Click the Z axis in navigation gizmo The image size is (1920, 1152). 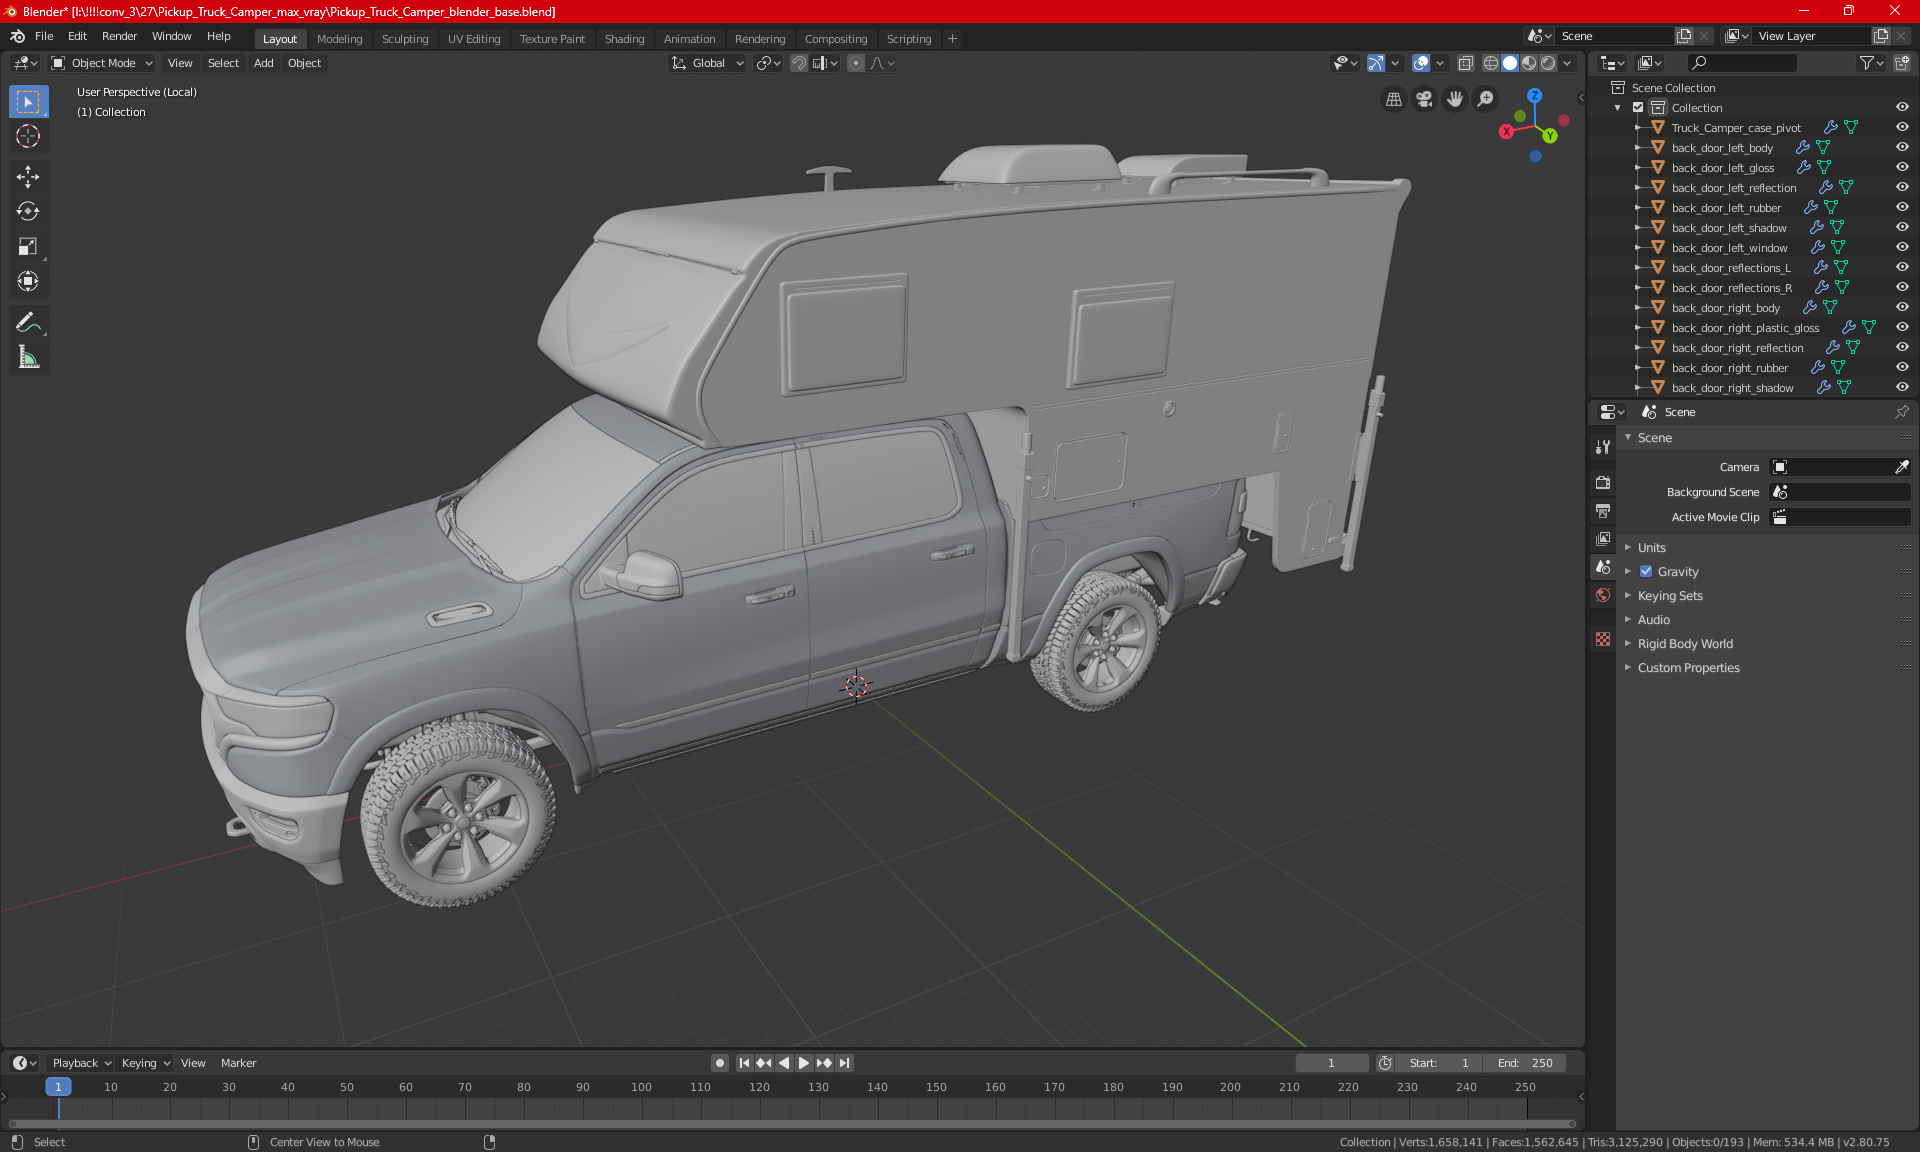tap(1534, 96)
